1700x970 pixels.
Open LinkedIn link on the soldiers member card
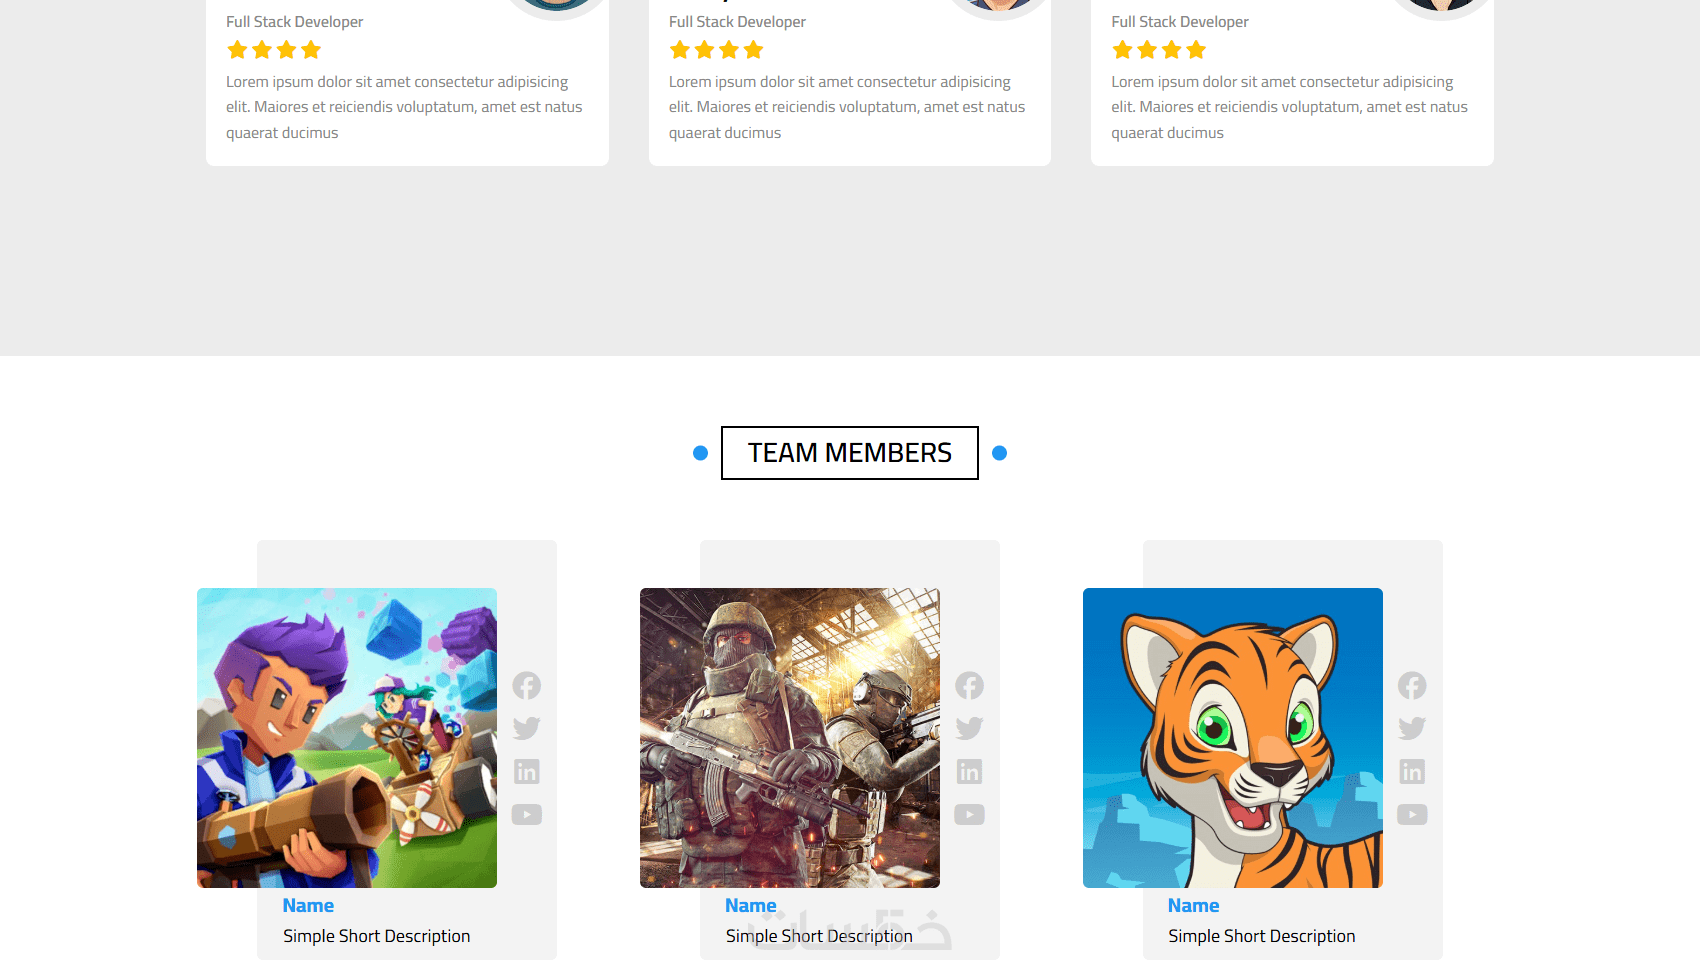(969, 771)
